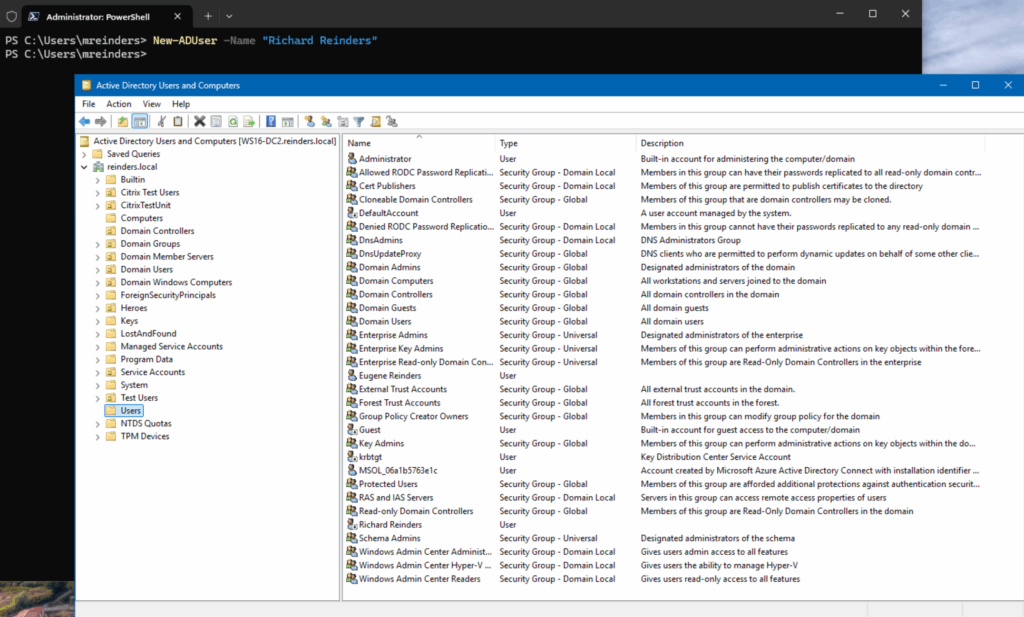Click the Delete (X) toolbar icon
The image size is (1024, 617).
(200, 121)
